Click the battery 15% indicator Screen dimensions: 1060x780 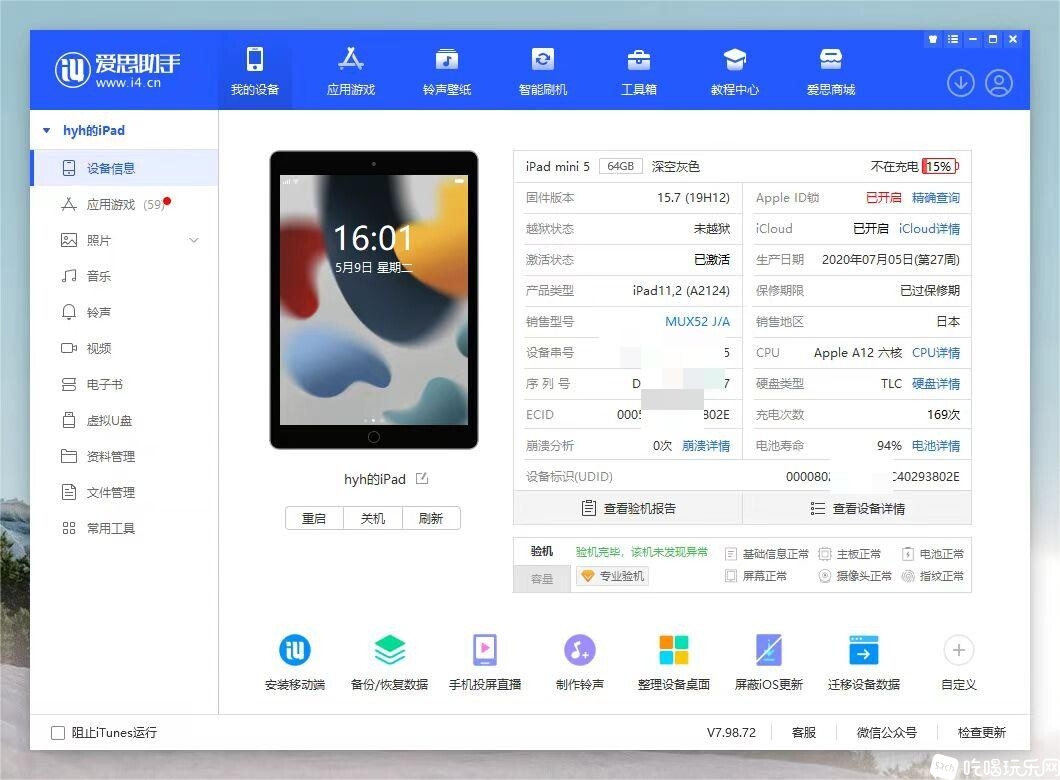point(940,166)
